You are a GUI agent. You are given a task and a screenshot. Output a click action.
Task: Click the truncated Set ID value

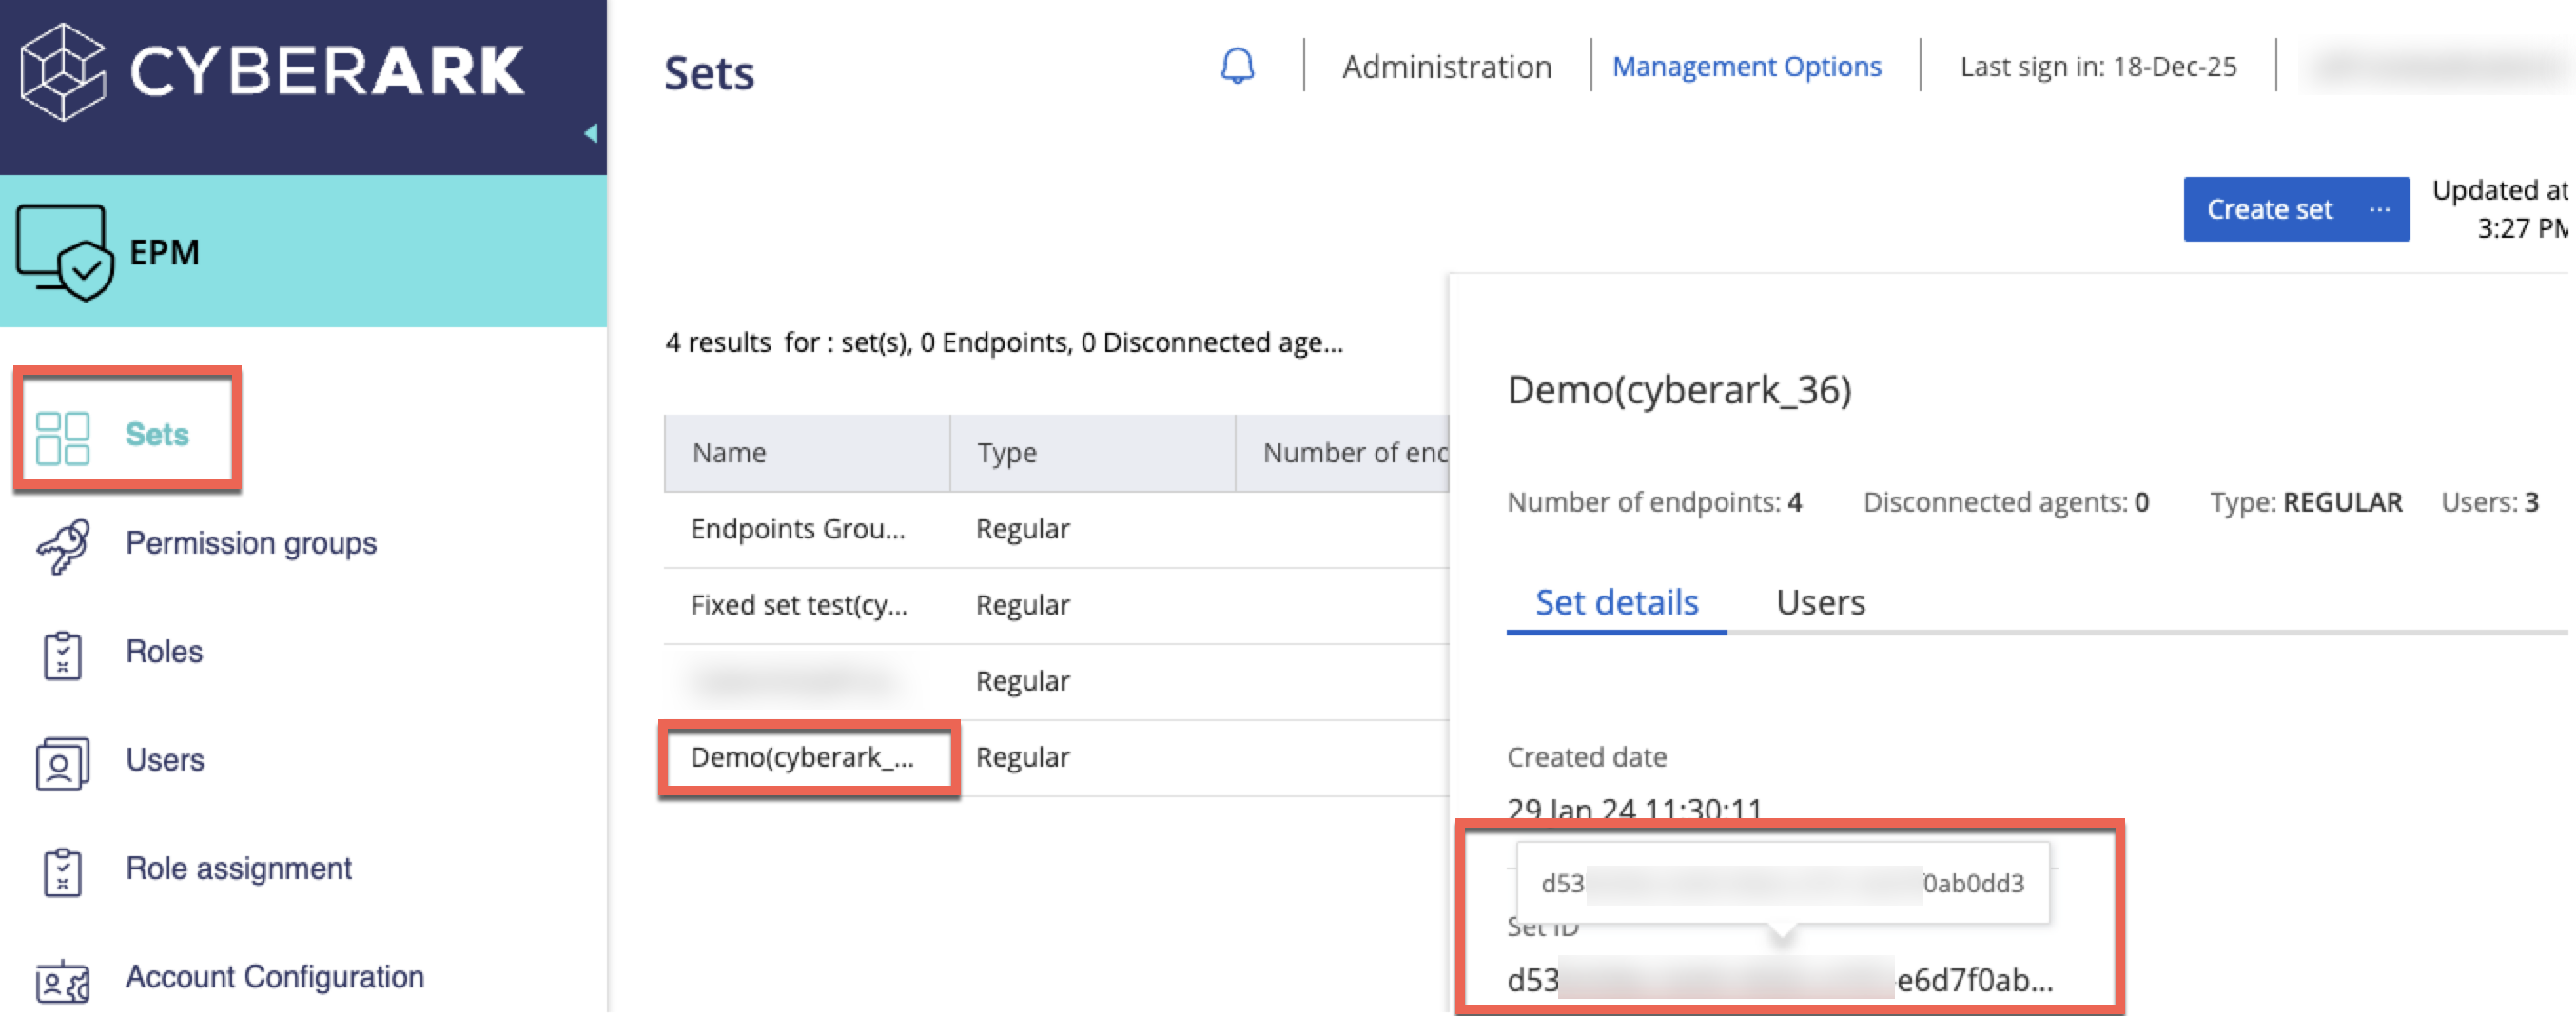click(1780, 980)
